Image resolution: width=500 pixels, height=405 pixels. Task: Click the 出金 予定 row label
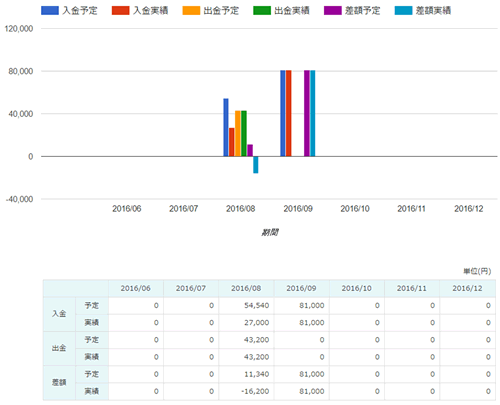tap(92, 340)
